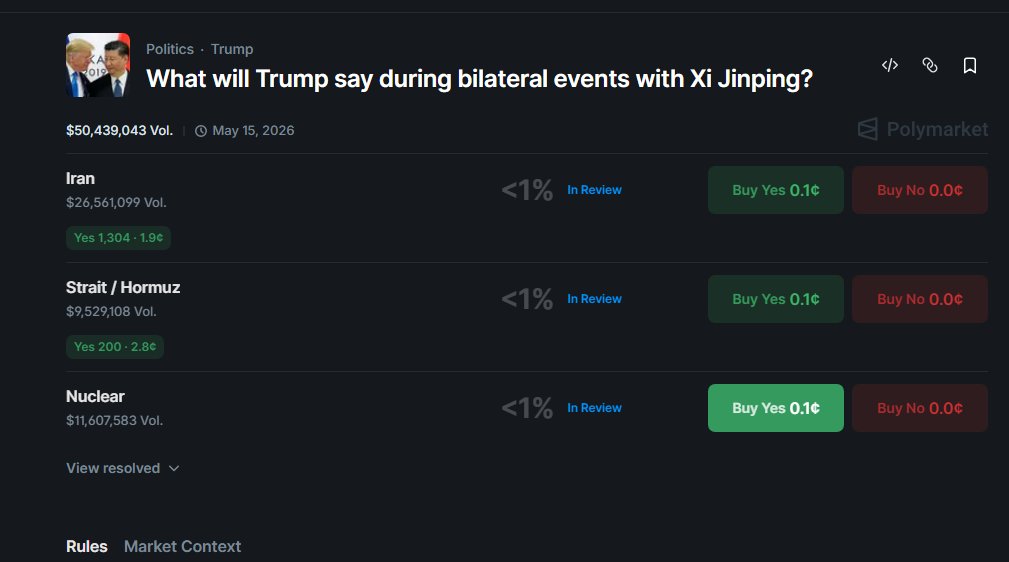Buy No on the Iran outcome
This screenshot has height=562, width=1009.
[920, 190]
